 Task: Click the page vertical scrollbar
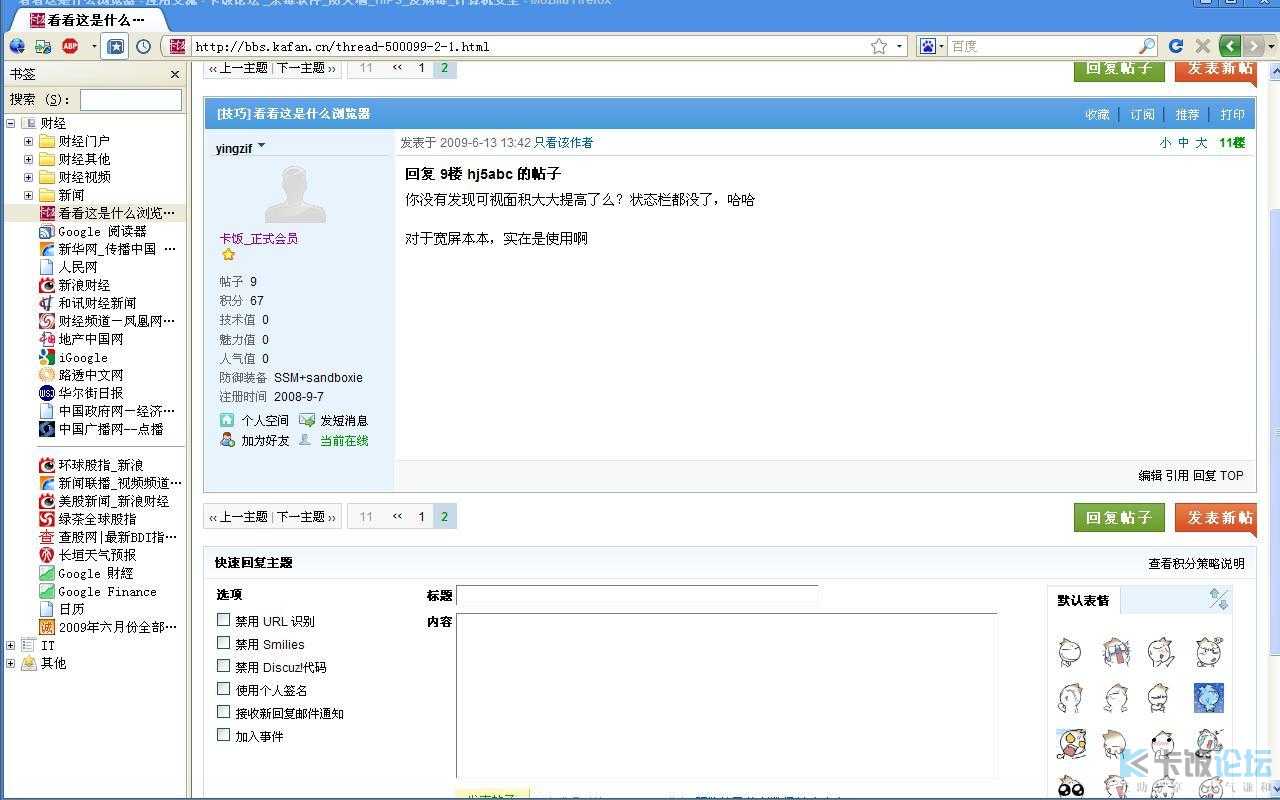[x=1274, y=430]
